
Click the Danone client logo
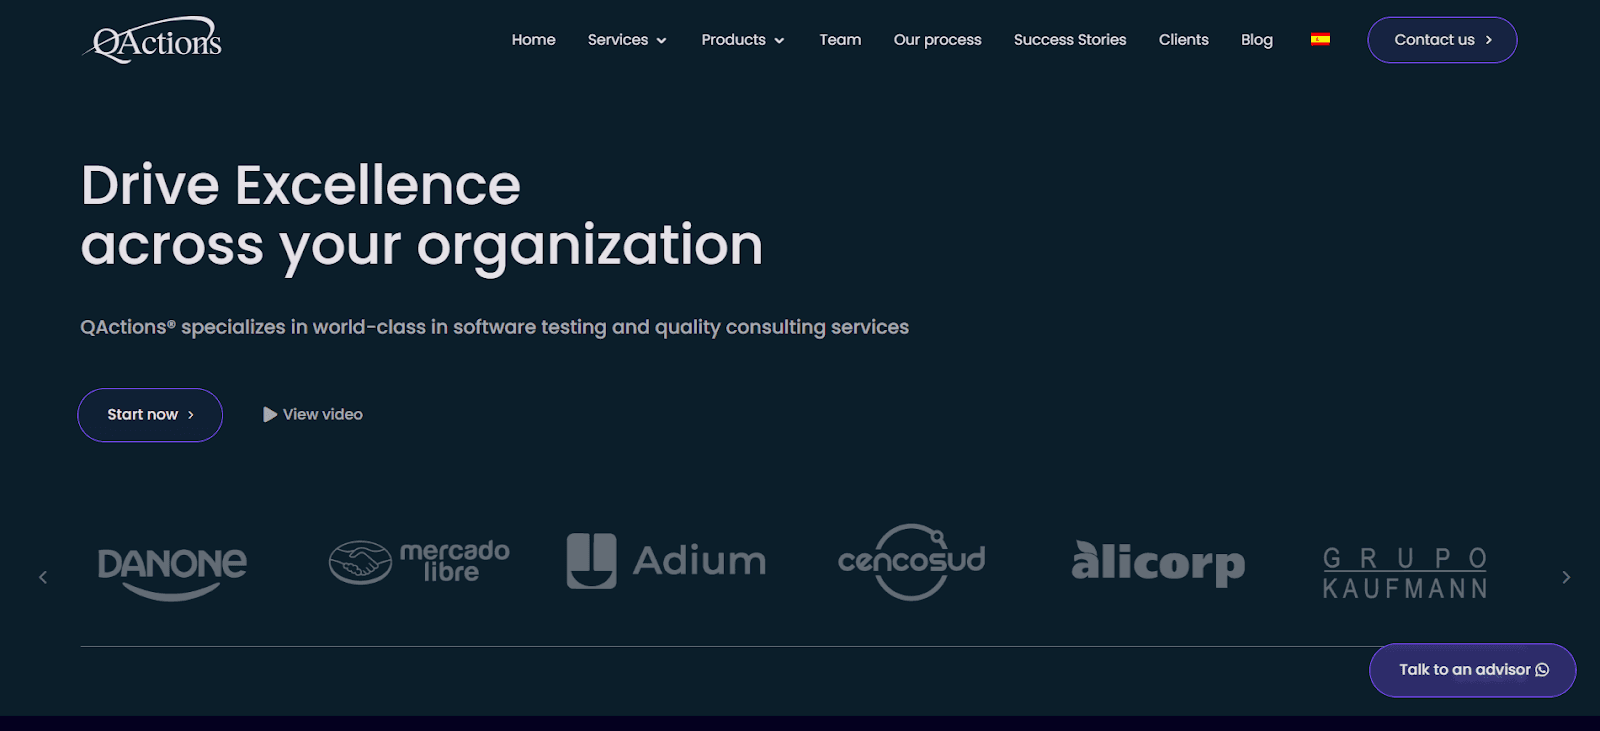pos(172,573)
